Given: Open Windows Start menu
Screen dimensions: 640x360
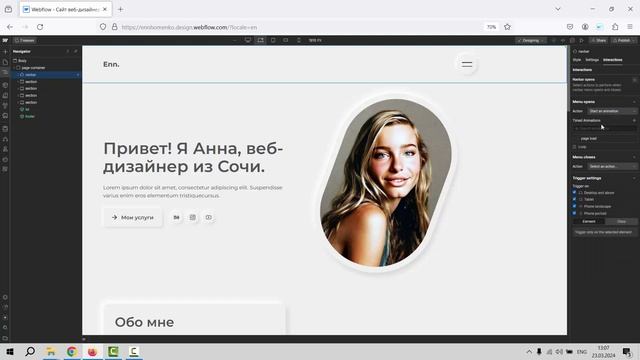Looking at the screenshot, I should [10, 351].
